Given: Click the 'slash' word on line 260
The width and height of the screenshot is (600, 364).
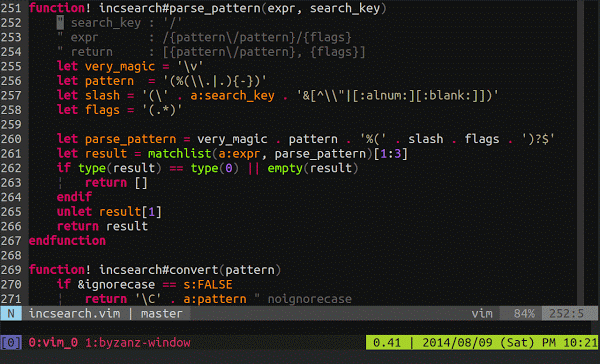Looking at the screenshot, I should click(x=426, y=139).
